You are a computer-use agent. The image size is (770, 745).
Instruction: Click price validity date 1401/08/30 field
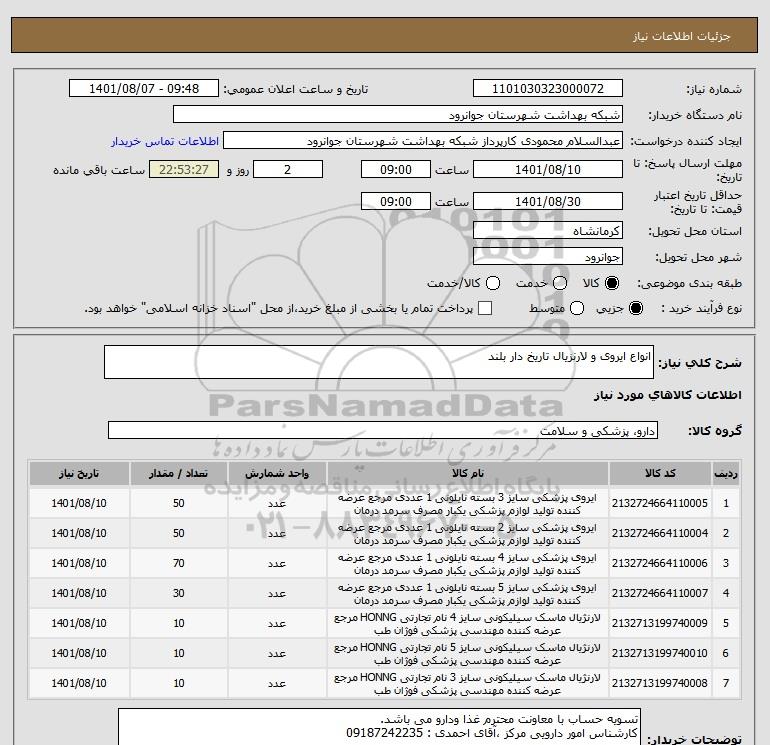point(548,201)
